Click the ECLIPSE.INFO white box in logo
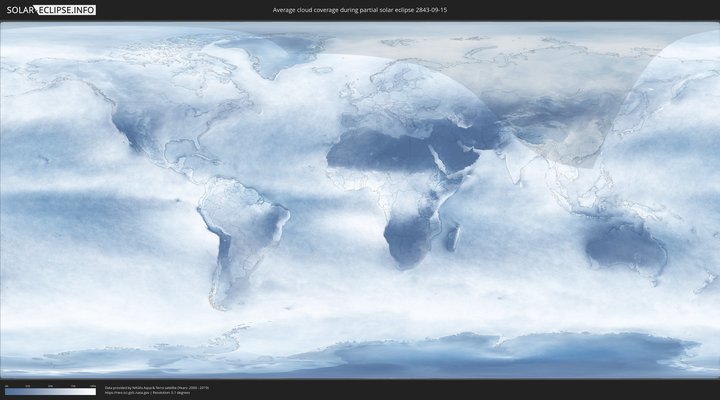720x400 pixels. coord(67,10)
